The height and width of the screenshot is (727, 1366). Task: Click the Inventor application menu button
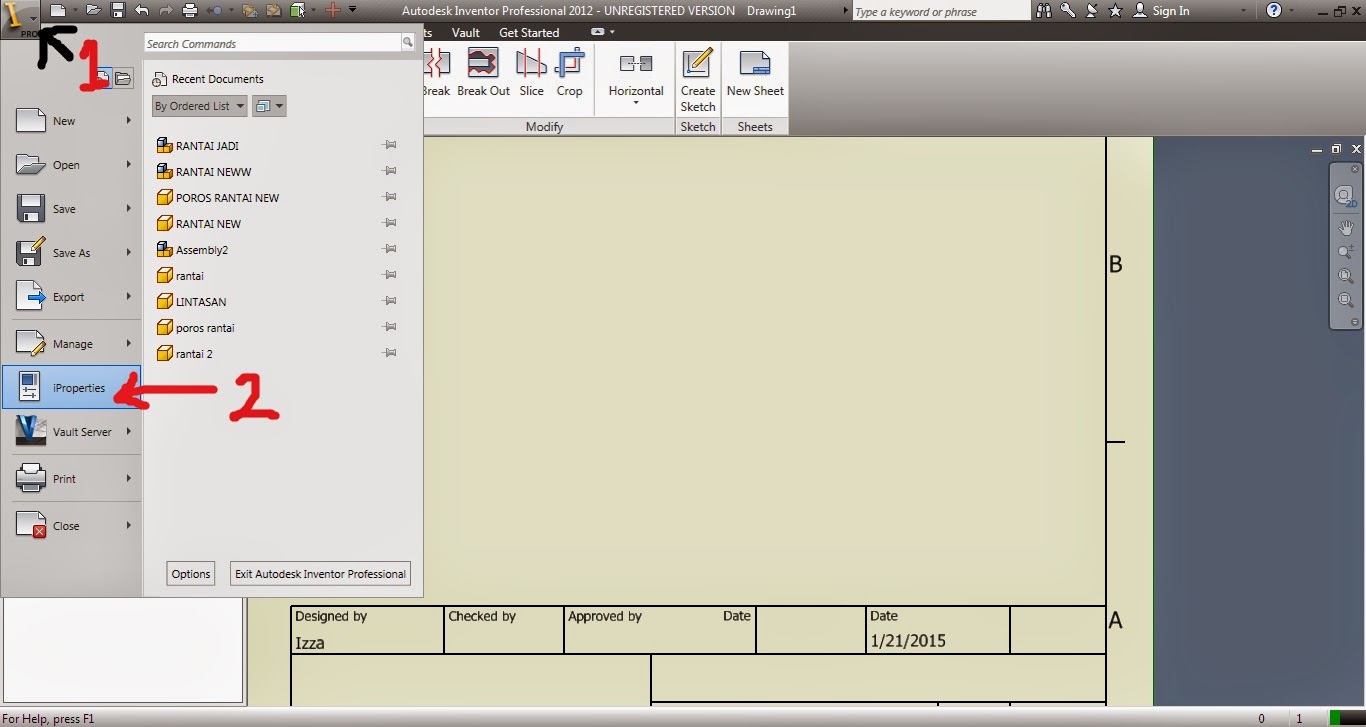(20, 18)
